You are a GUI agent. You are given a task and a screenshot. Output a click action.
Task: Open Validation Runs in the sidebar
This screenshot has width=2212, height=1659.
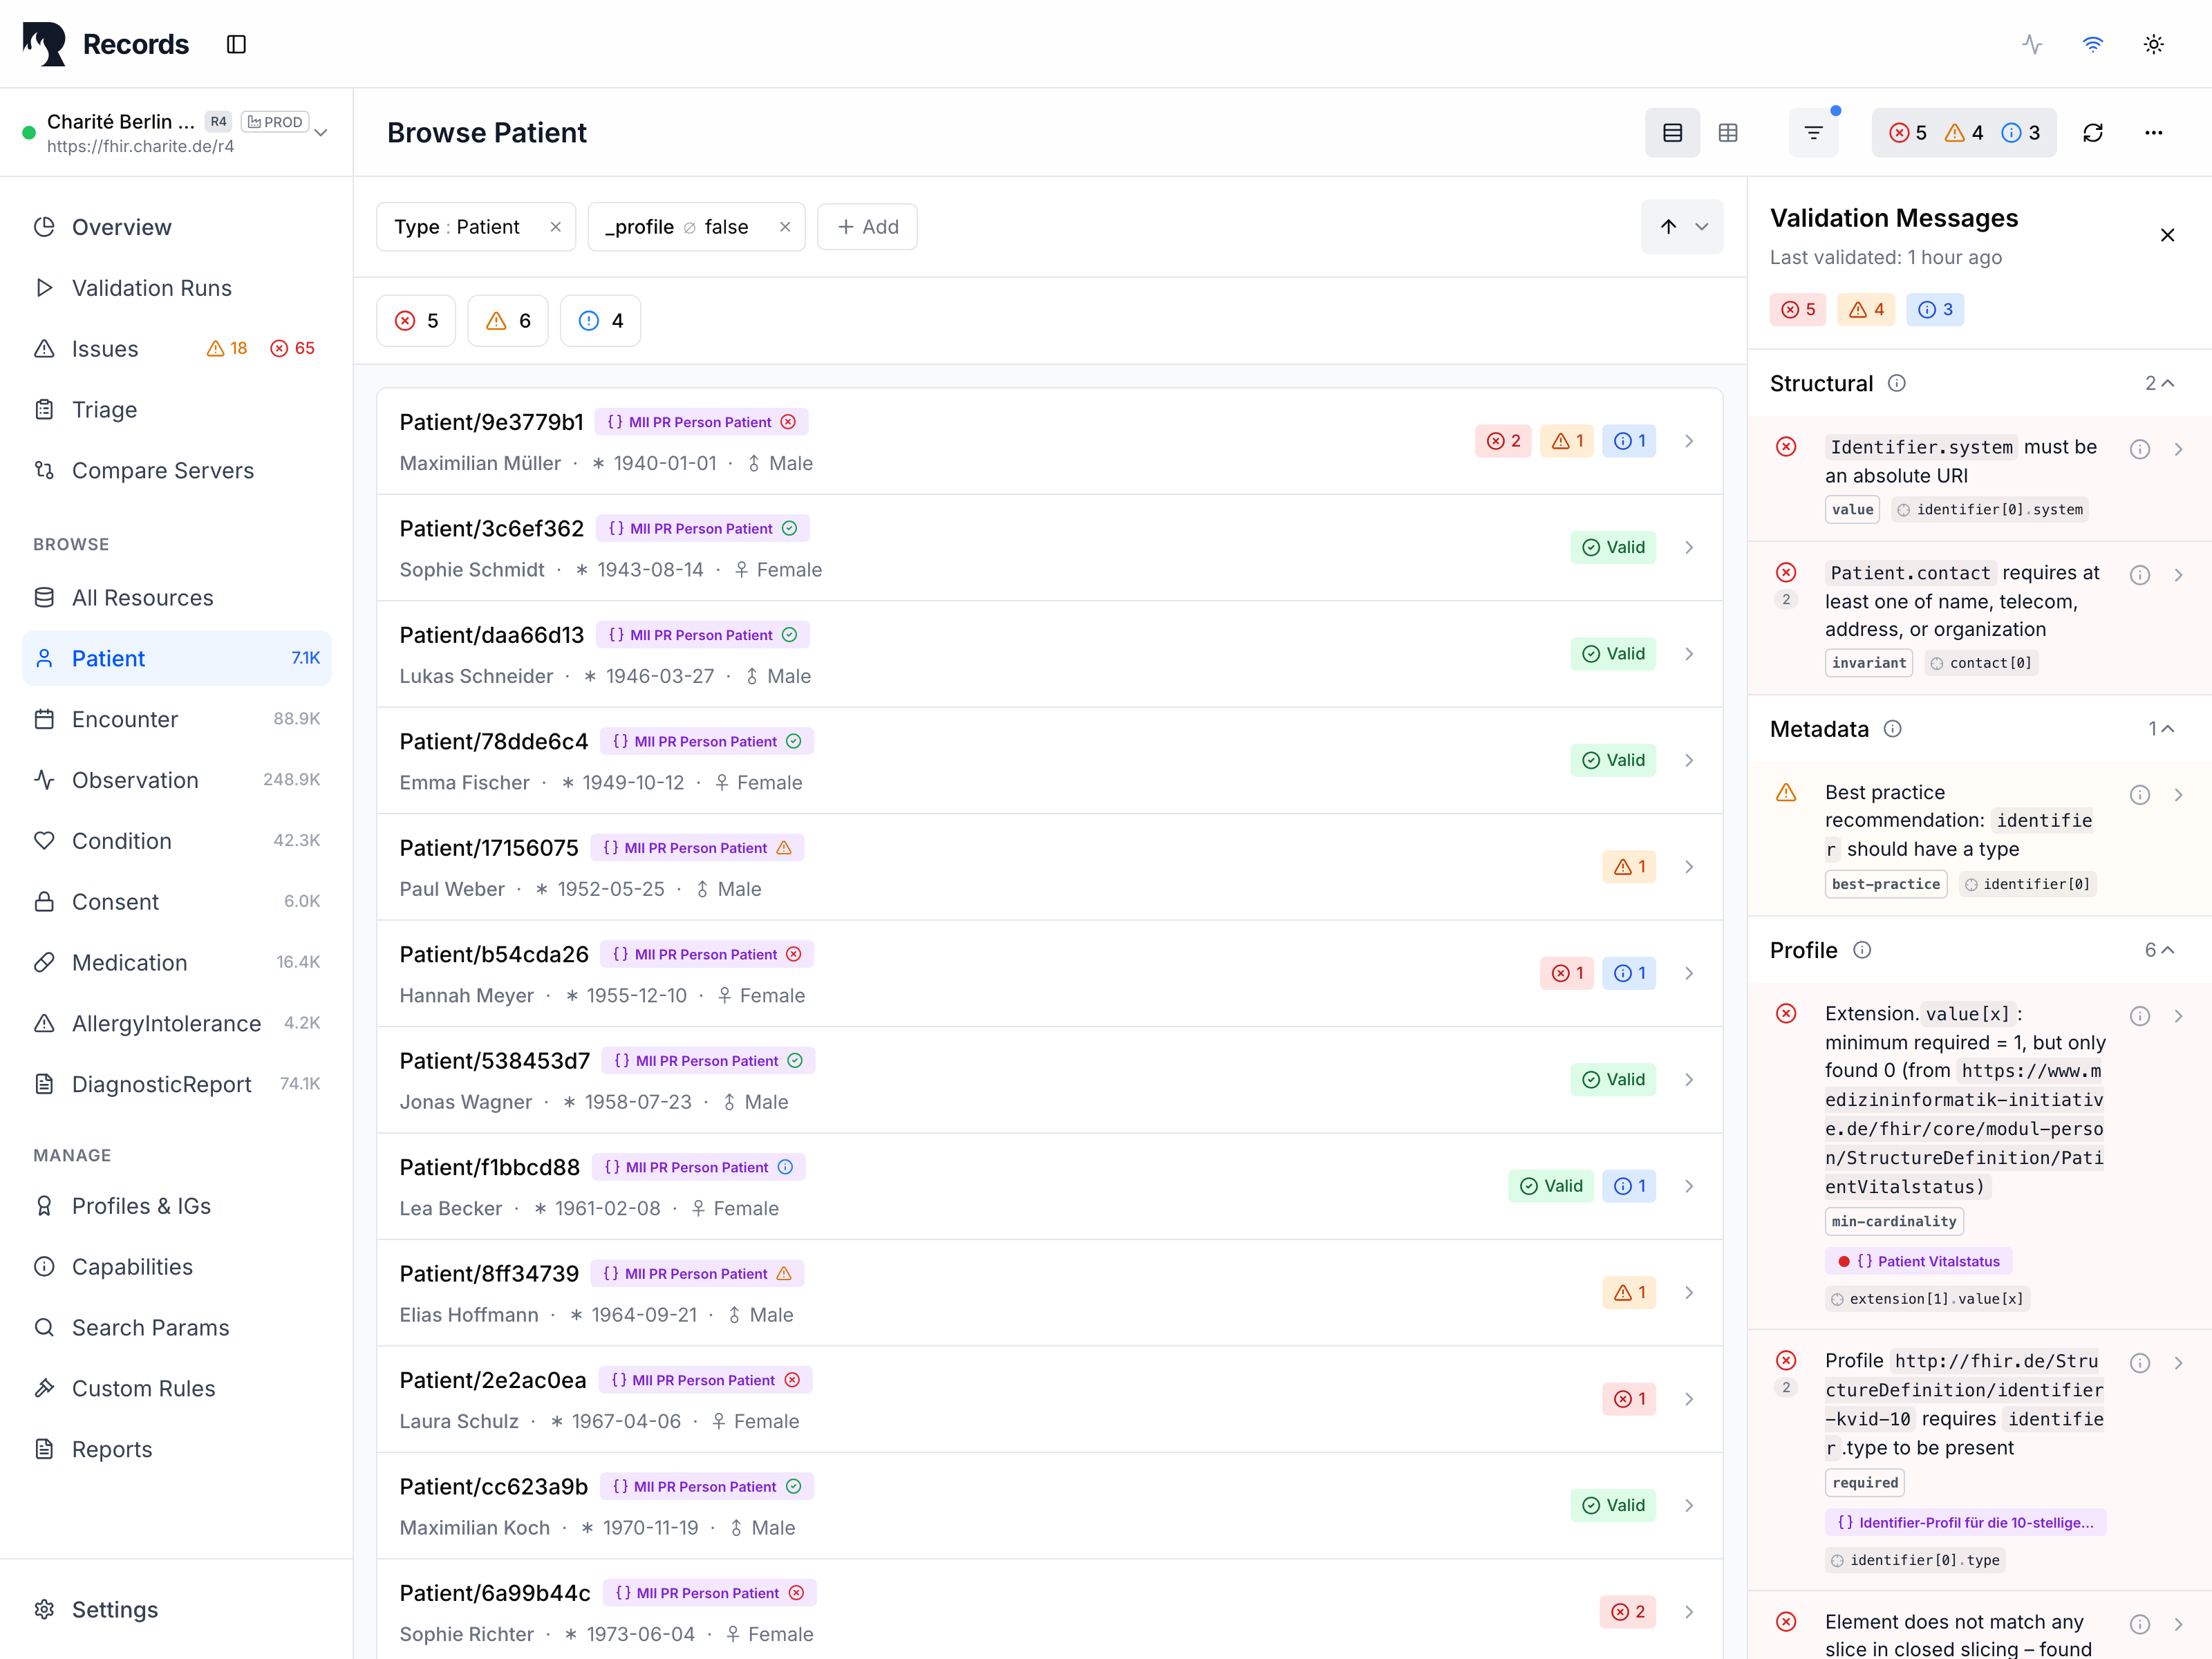click(152, 288)
